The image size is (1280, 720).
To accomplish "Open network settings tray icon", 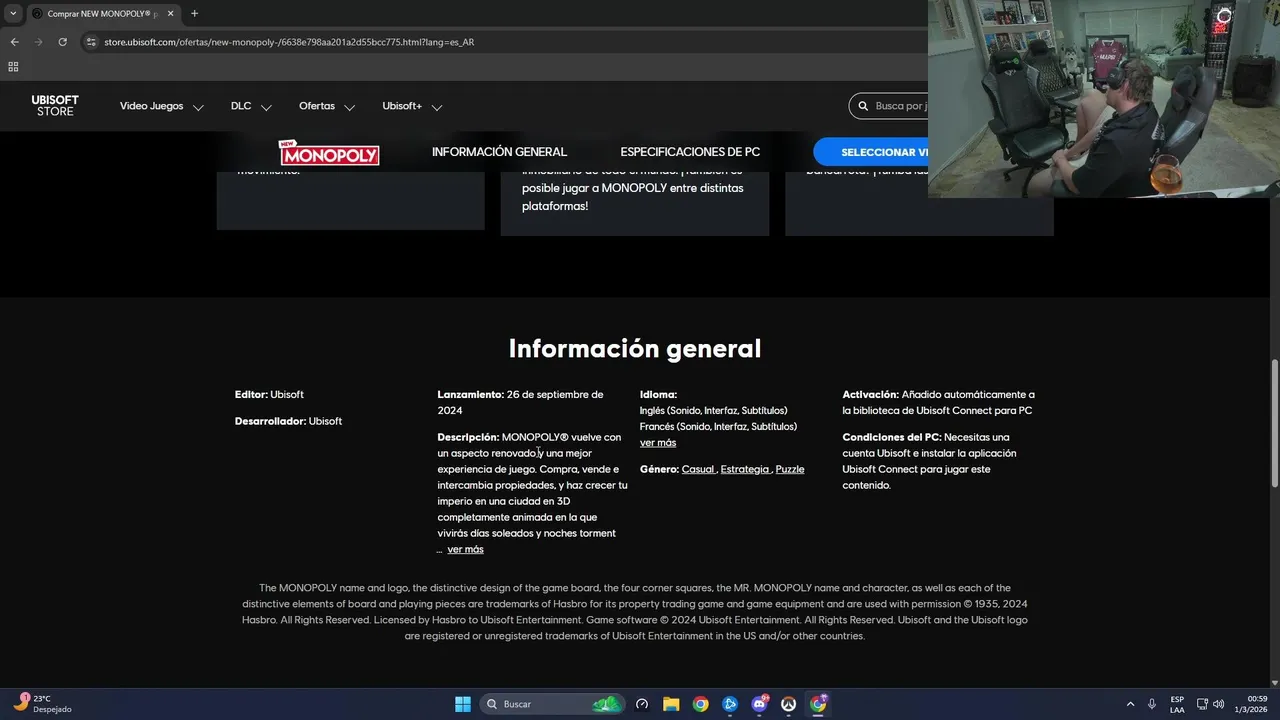I will pyautogui.click(x=1202, y=704).
